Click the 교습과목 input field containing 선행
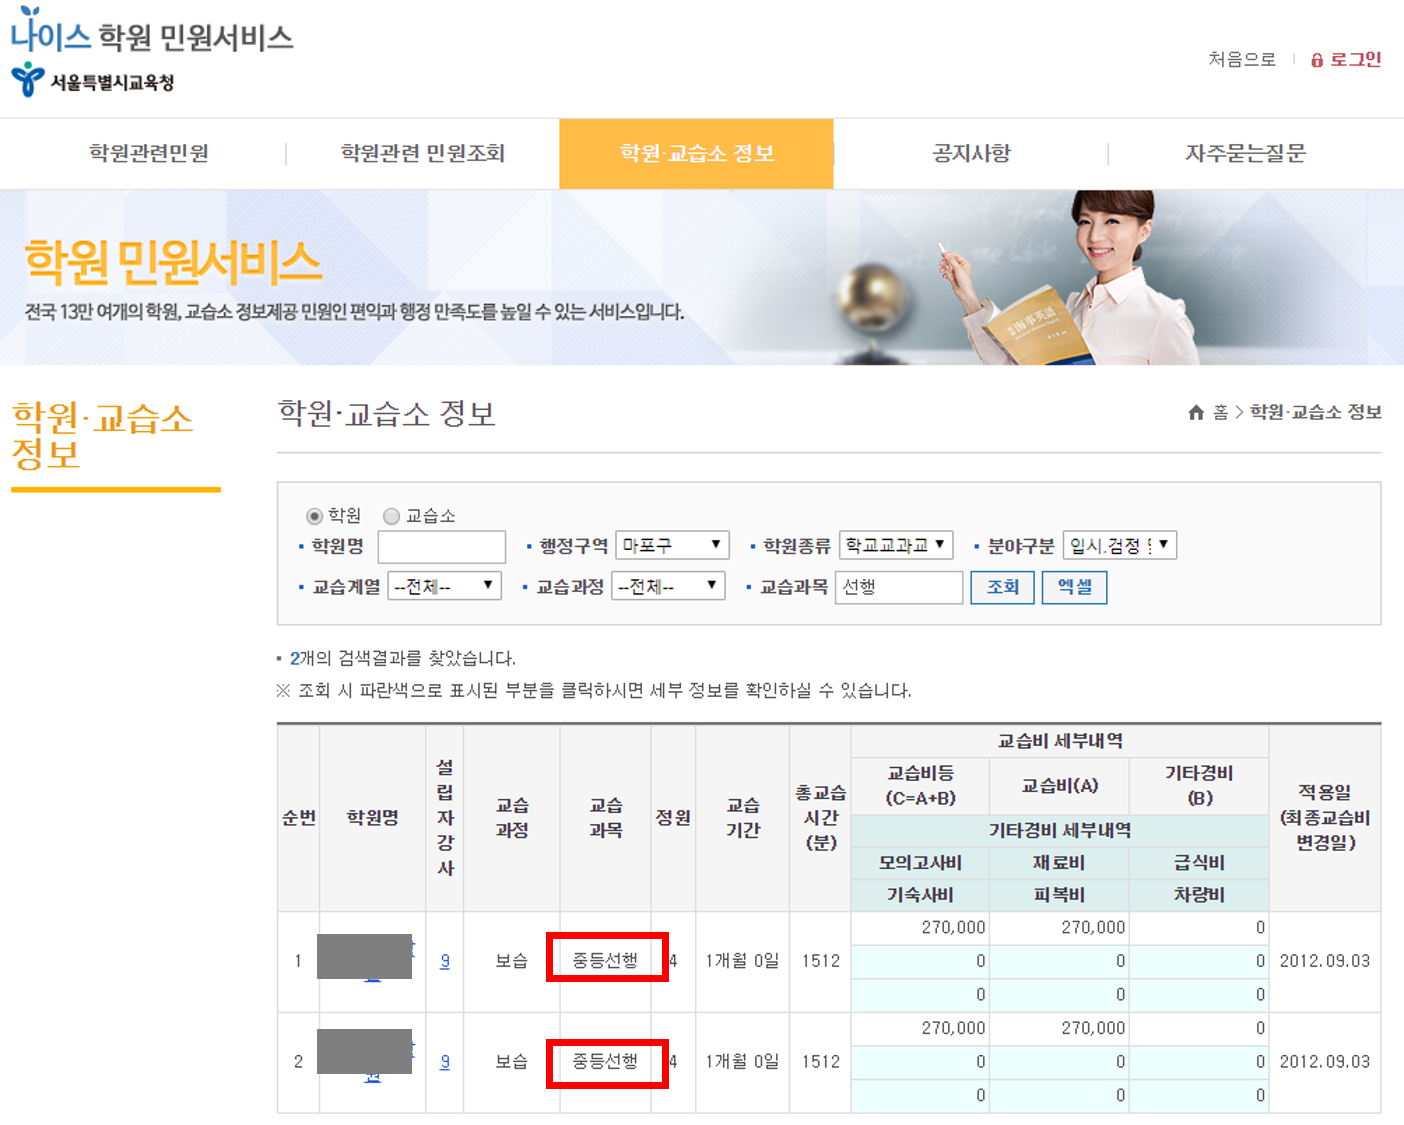Viewport: 1404px width, 1125px height. 898,587
